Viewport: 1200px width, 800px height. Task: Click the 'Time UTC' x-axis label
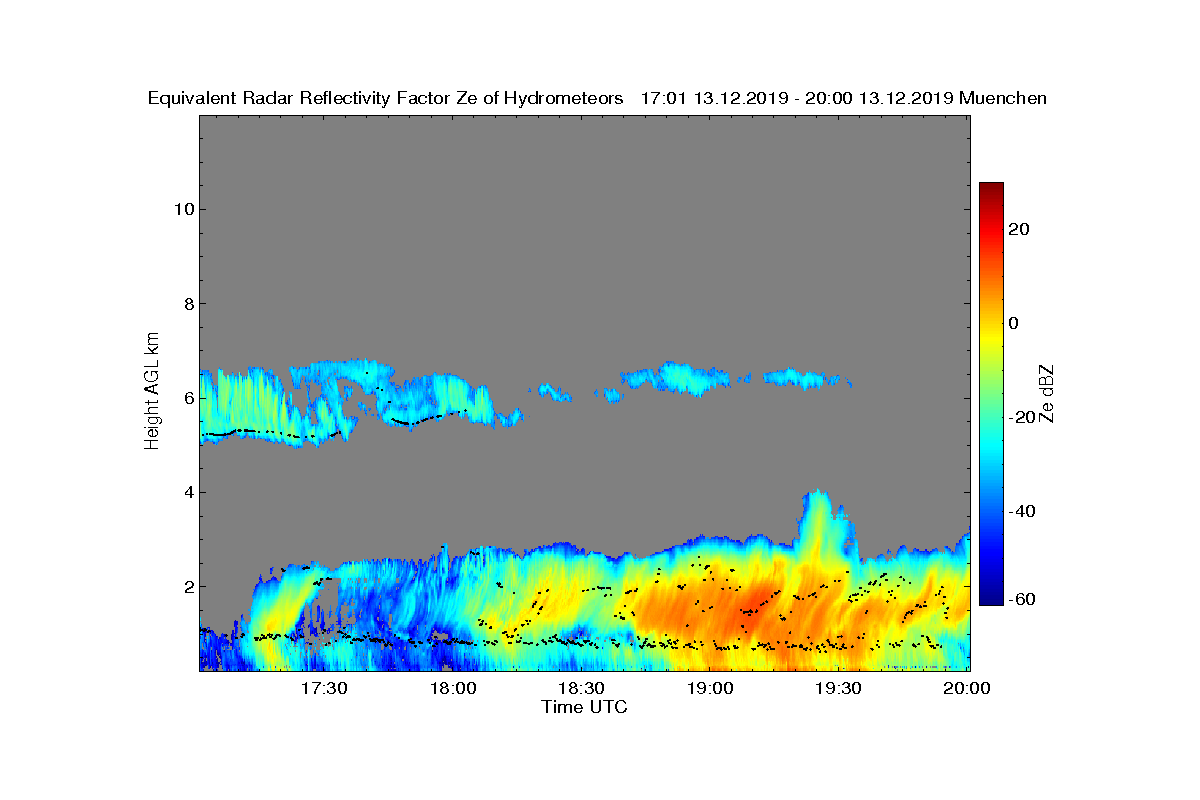585,707
